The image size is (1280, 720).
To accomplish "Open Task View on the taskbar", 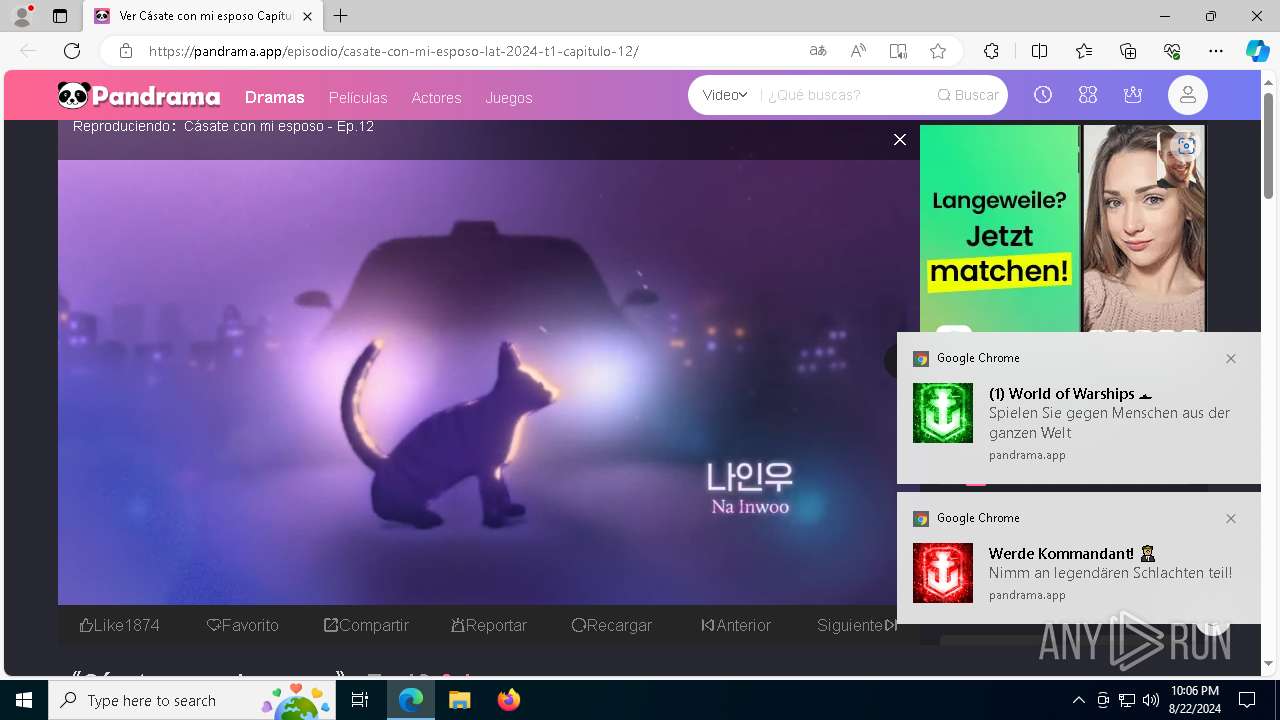I will [x=360, y=700].
